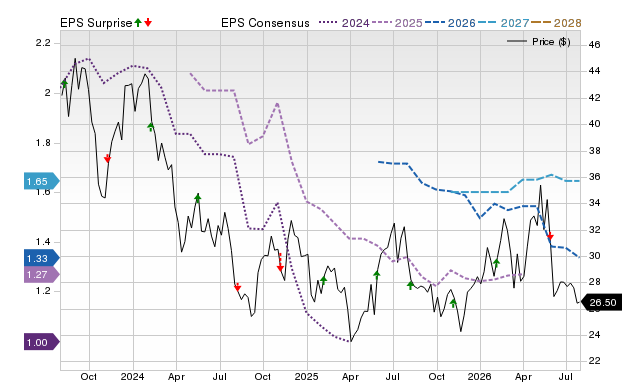Click the 2026 x-axis label

pyautogui.click(x=480, y=376)
